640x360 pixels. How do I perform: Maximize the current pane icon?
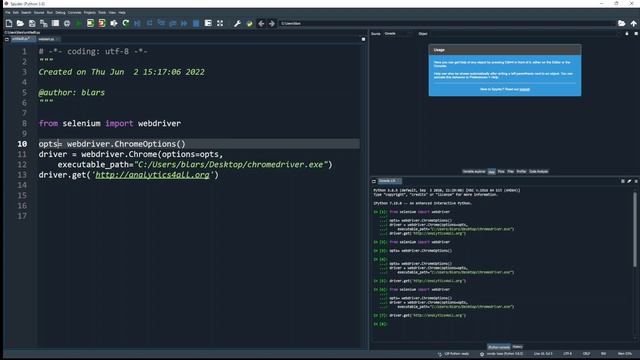208,23
